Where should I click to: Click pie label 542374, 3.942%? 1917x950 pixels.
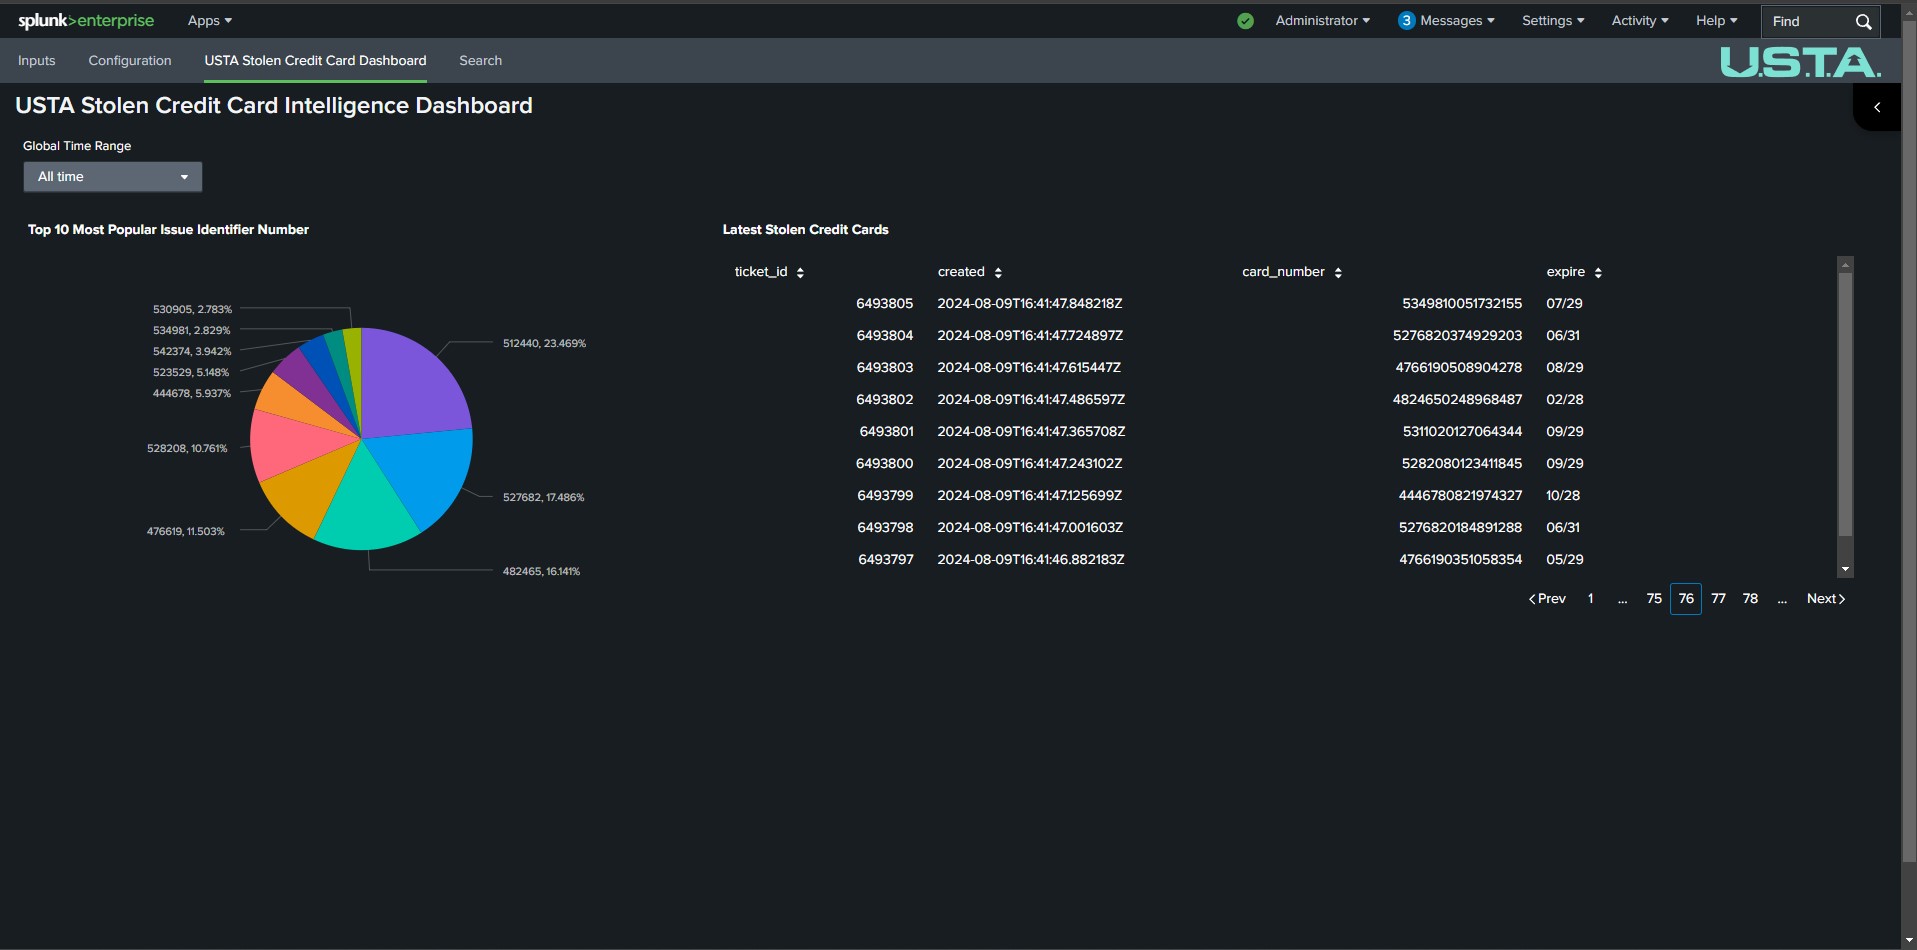pyautogui.click(x=192, y=352)
